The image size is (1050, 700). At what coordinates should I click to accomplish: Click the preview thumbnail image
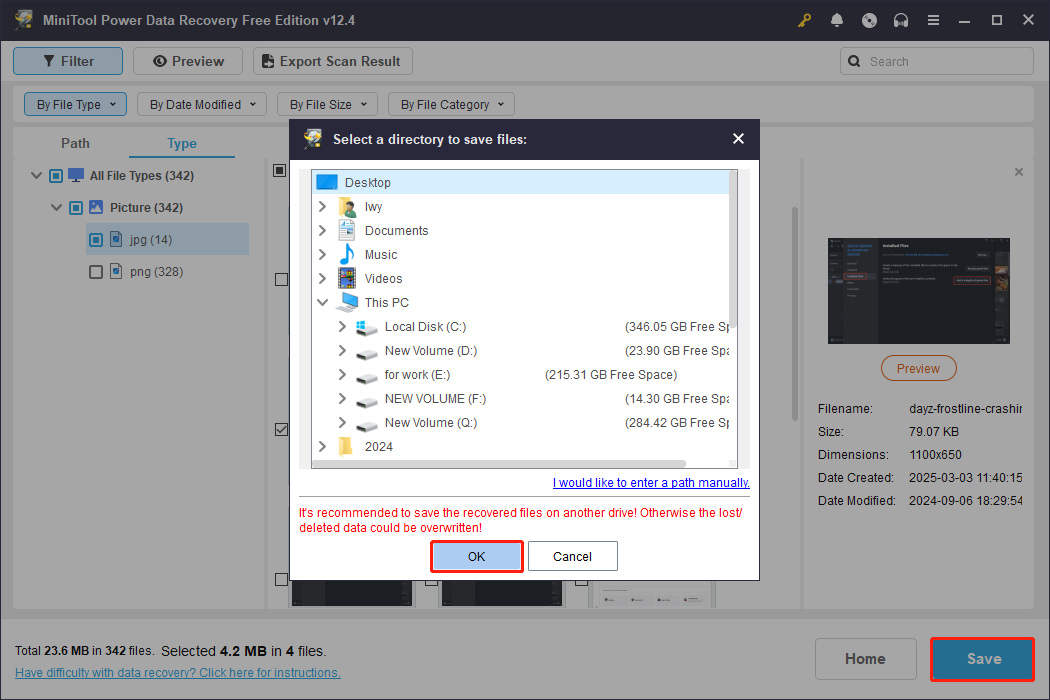(x=918, y=291)
